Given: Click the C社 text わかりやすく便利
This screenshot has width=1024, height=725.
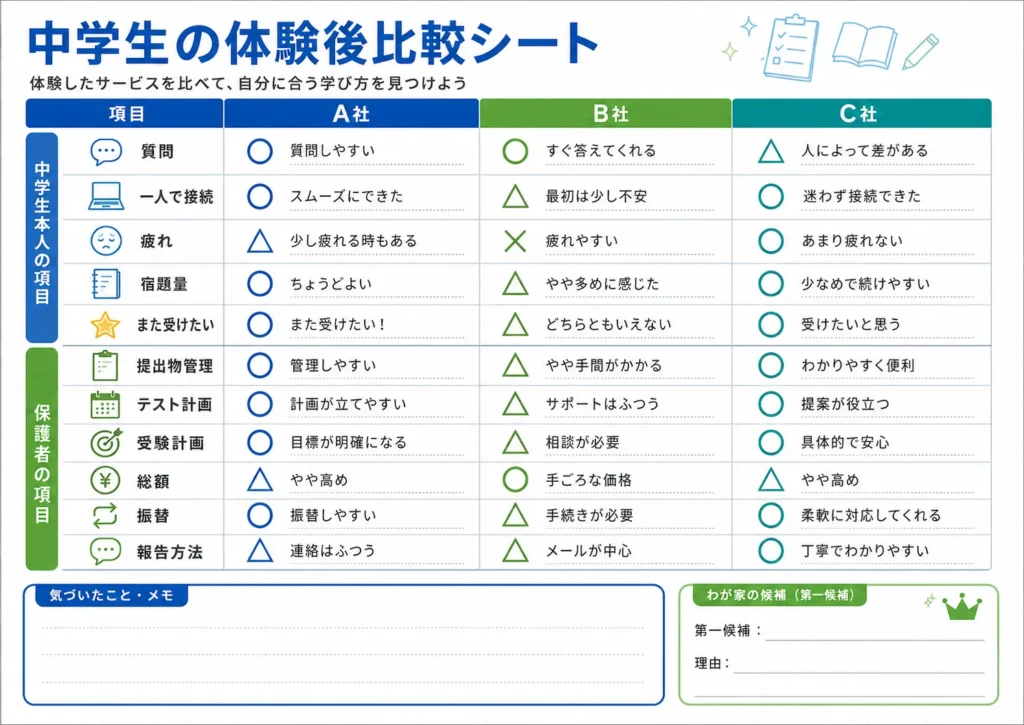Looking at the screenshot, I should 858,365.
